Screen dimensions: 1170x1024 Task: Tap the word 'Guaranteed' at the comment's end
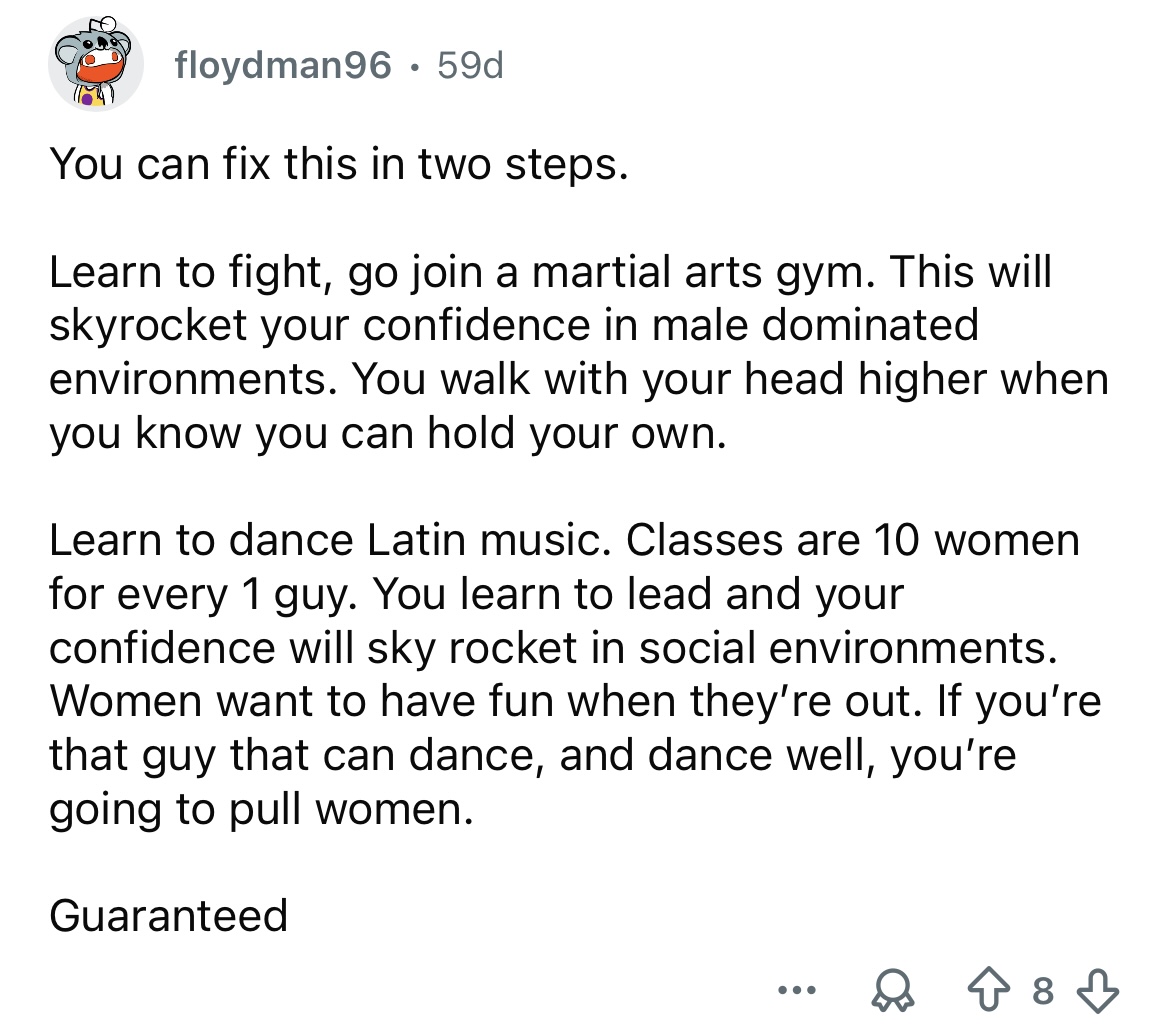[169, 916]
